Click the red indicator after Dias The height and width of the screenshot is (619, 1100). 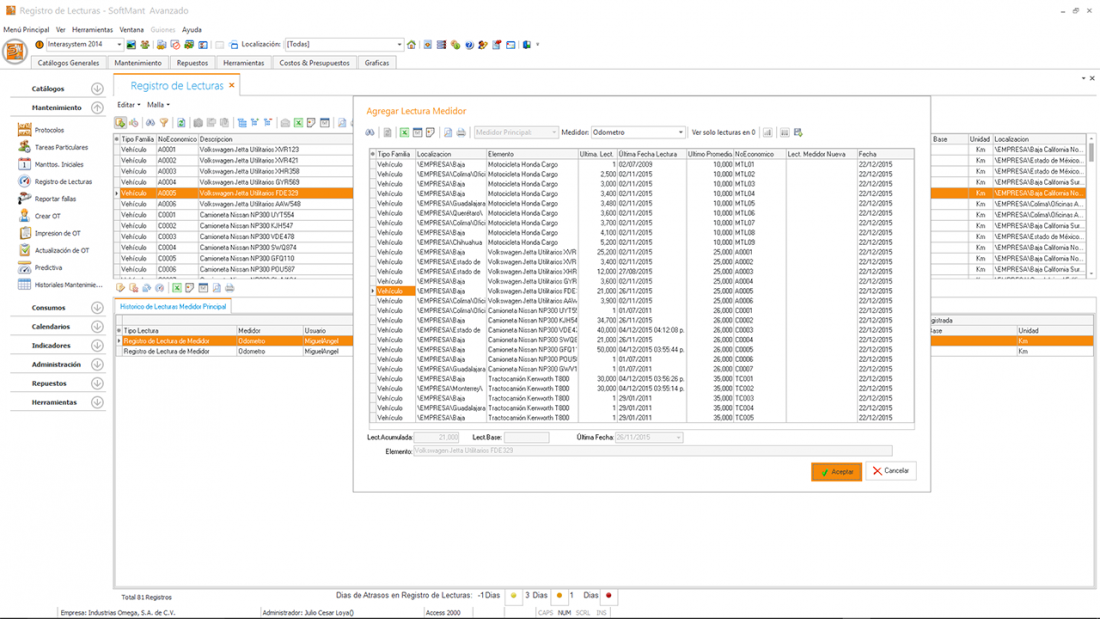coord(608,596)
